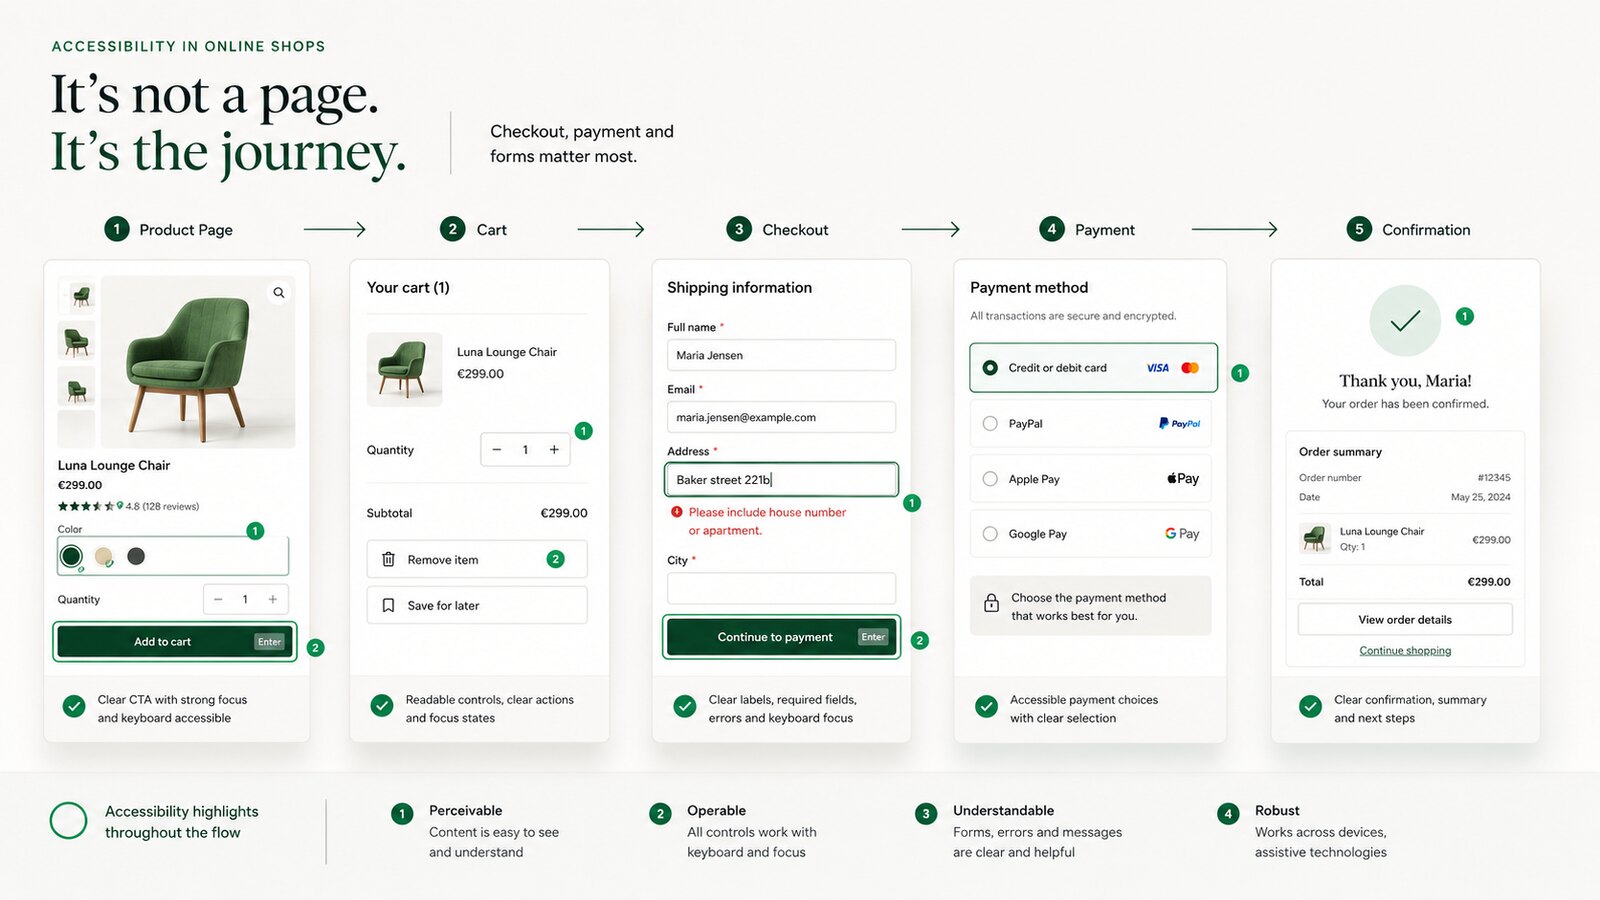Click the red error icon below Address
This screenshot has height=900, width=1600.
pos(677,512)
